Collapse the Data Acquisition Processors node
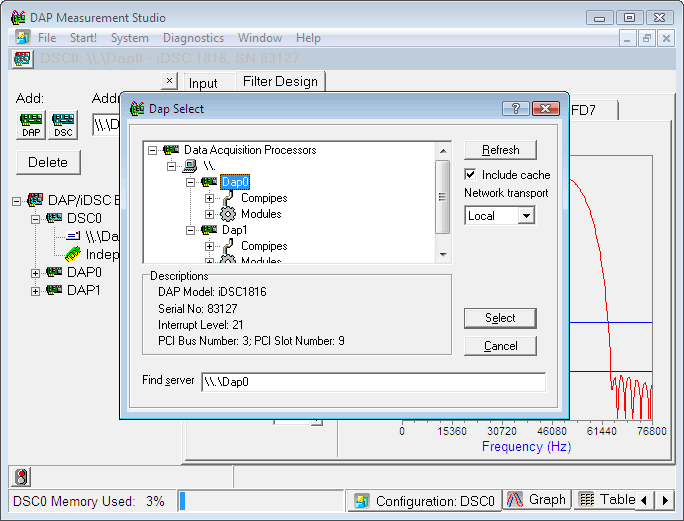 pos(152,150)
